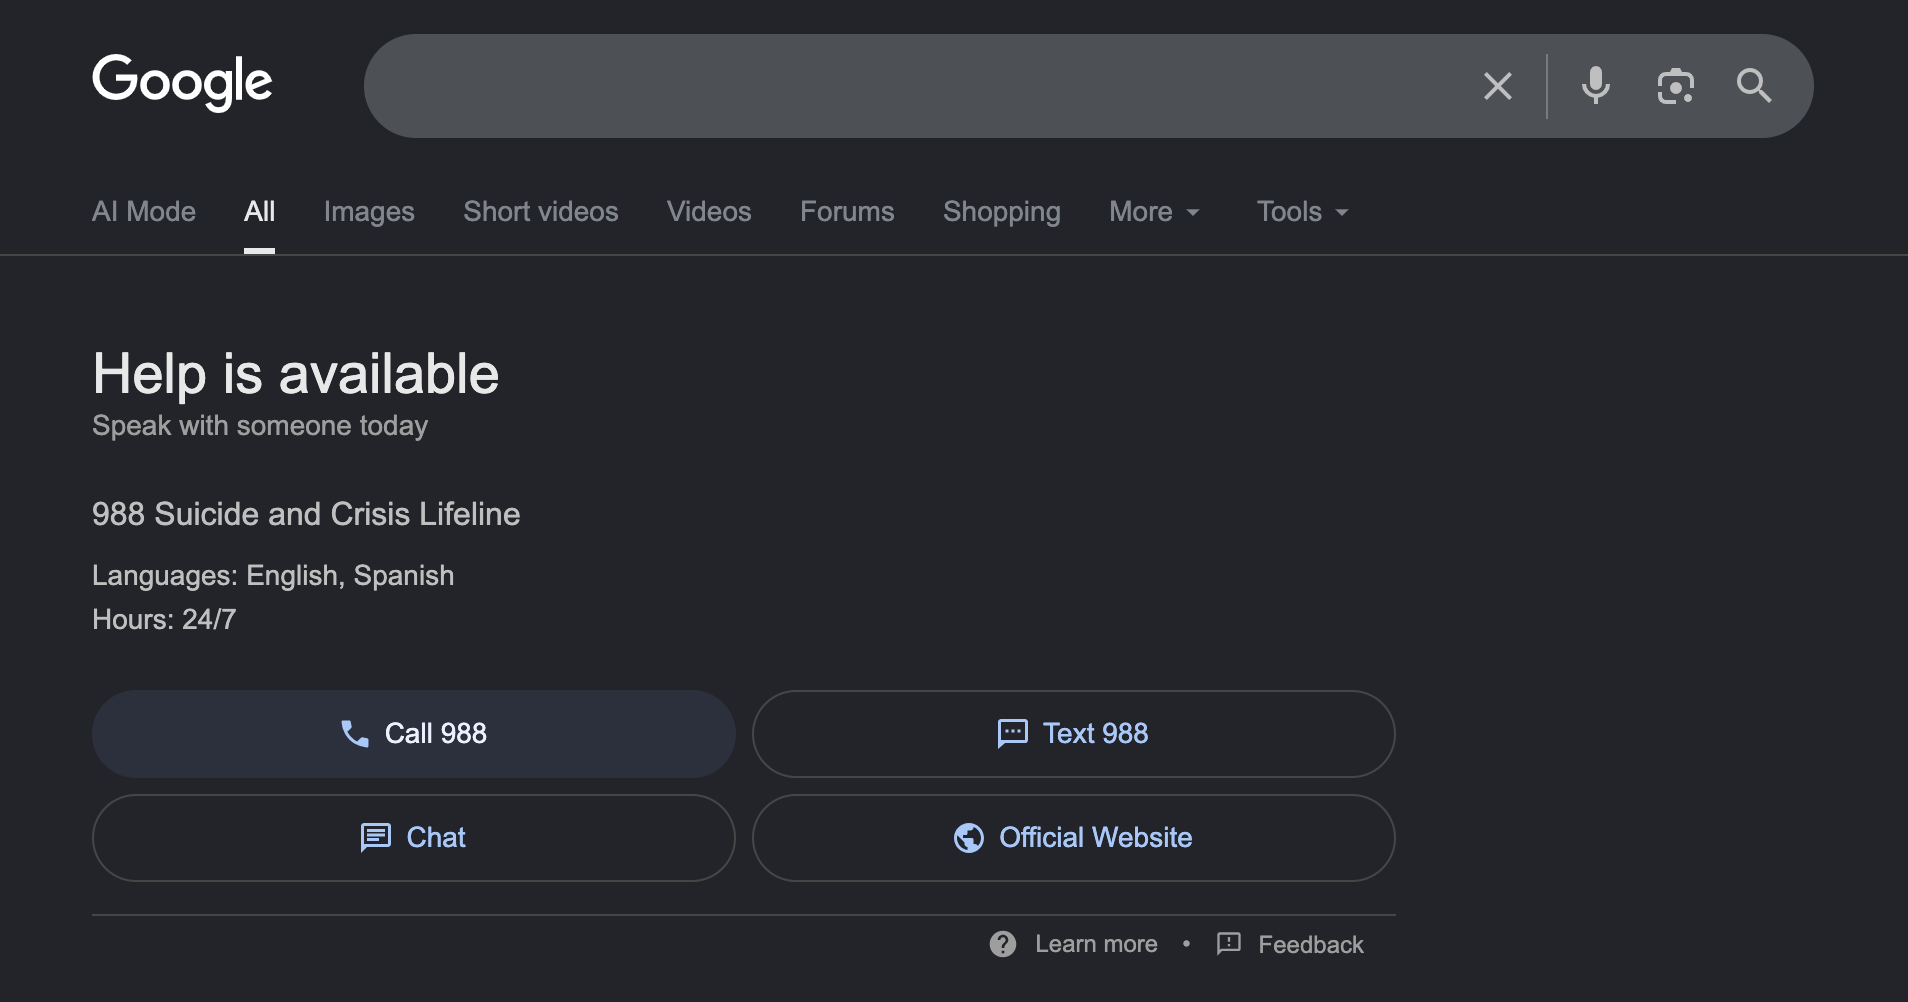Open the Short videos tab
The image size is (1908, 1002).
click(541, 212)
